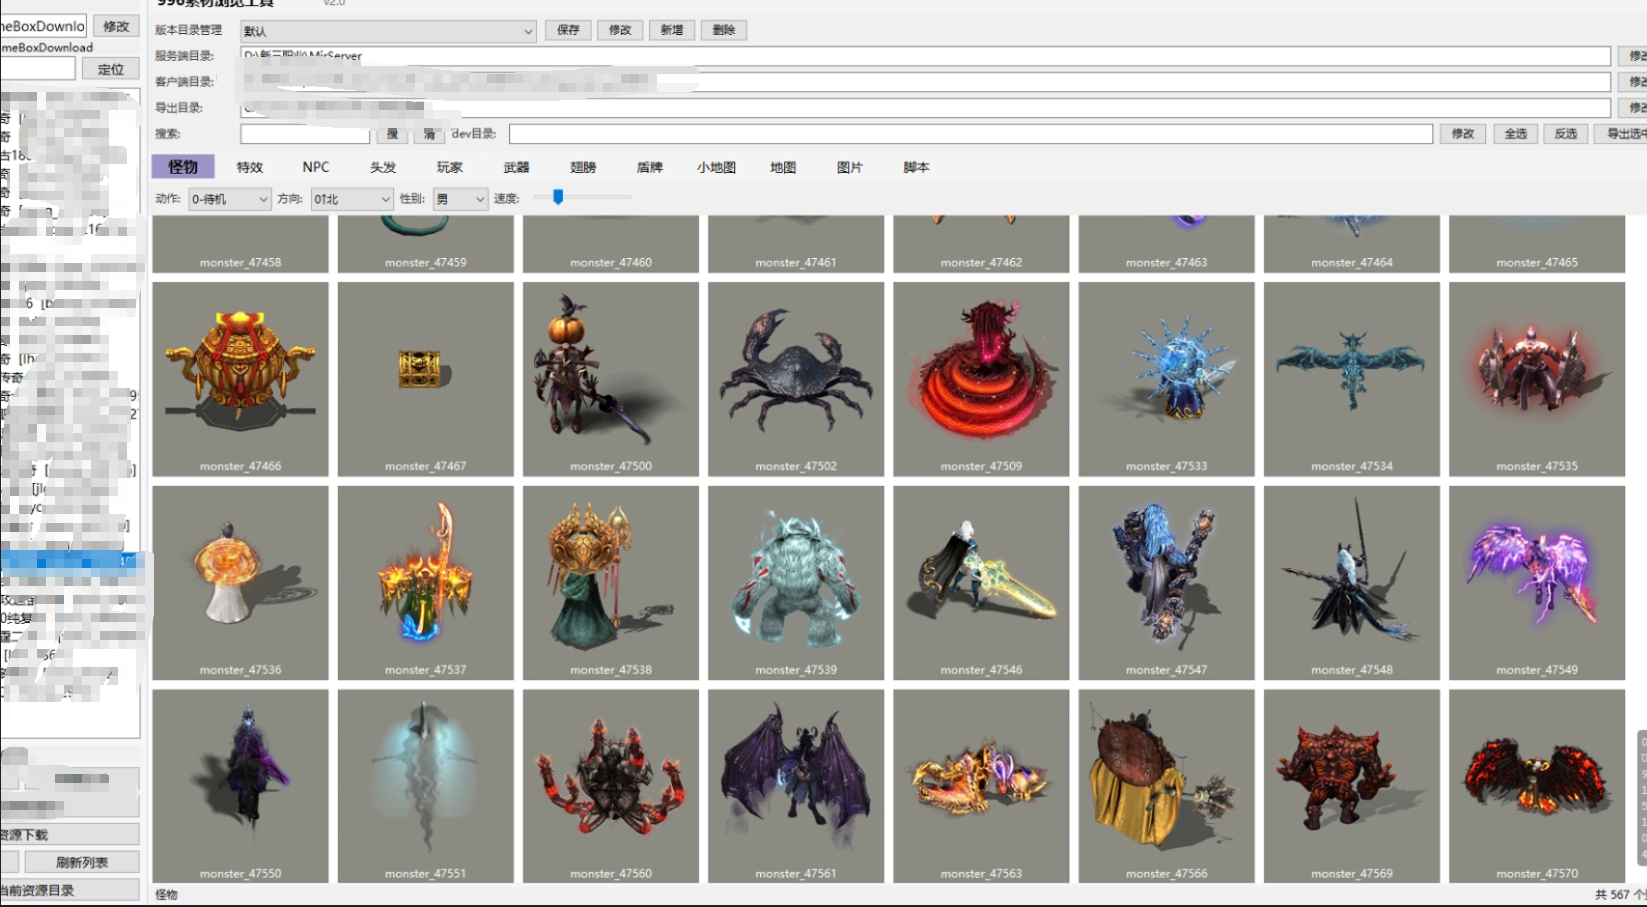Click the 修改 button next to 版本目录 保存

[620, 30]
